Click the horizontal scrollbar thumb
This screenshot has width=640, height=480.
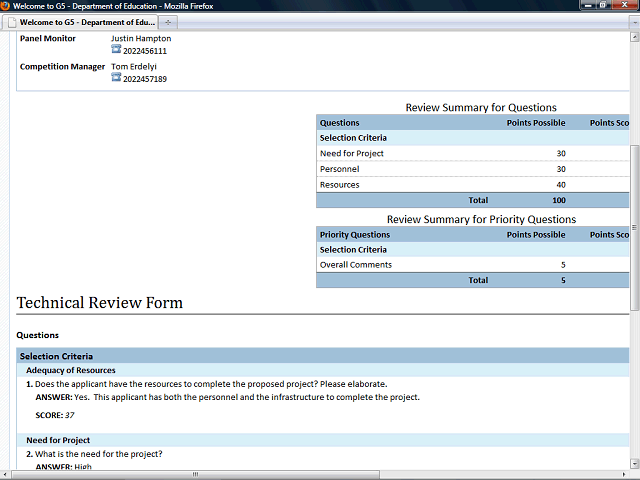(x=195, y=474)
